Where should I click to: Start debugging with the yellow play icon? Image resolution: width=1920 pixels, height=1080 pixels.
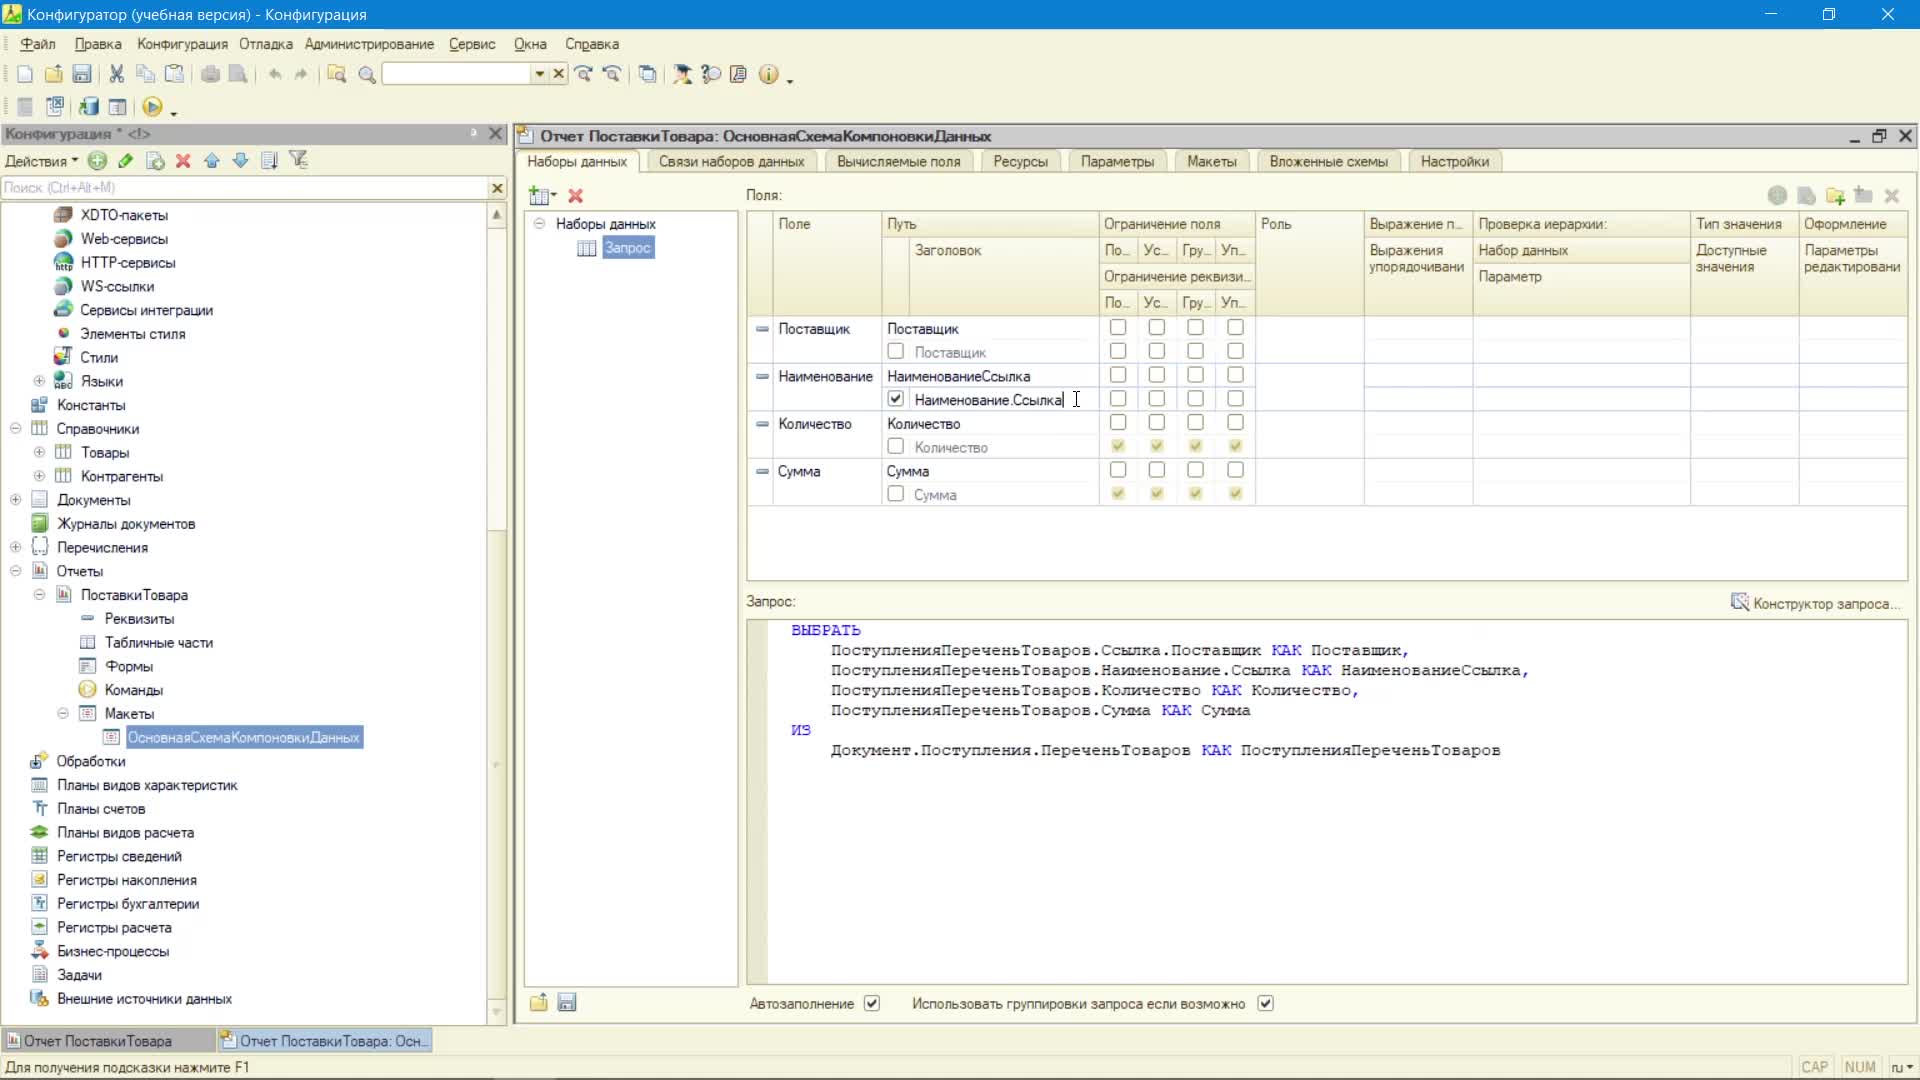point(152,107)
